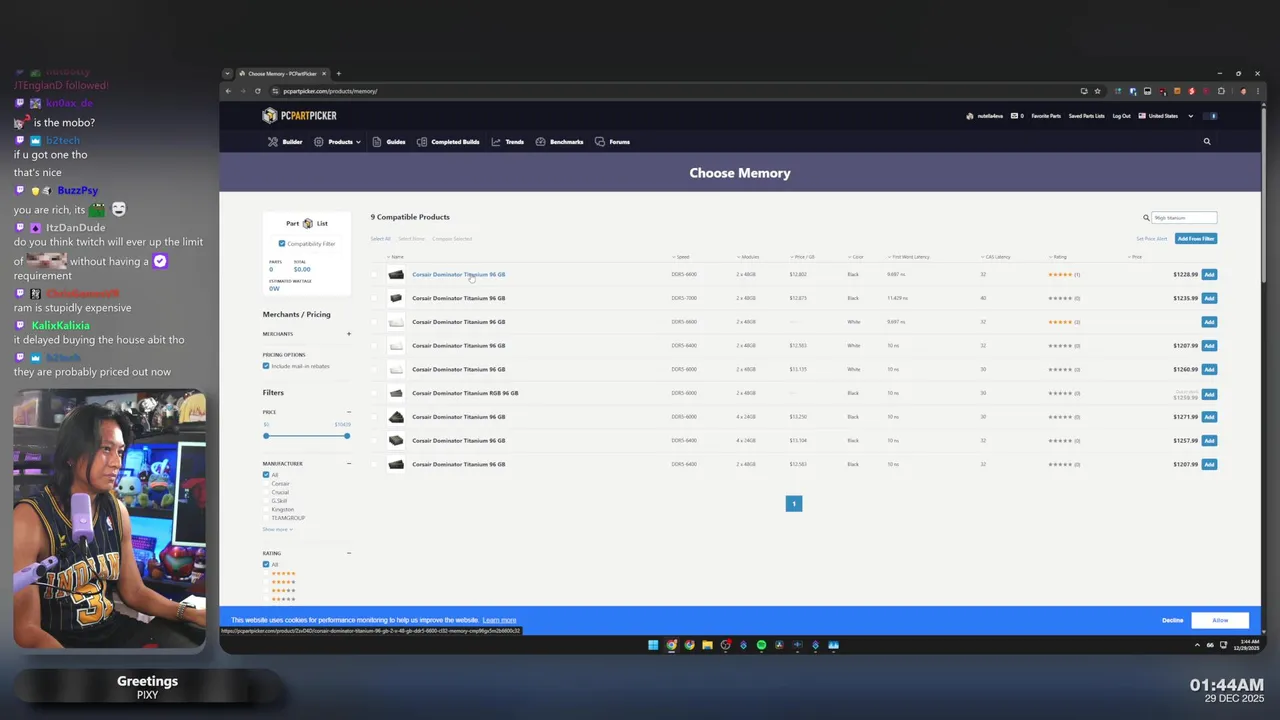Open the Windows Start button

[653, 645]
